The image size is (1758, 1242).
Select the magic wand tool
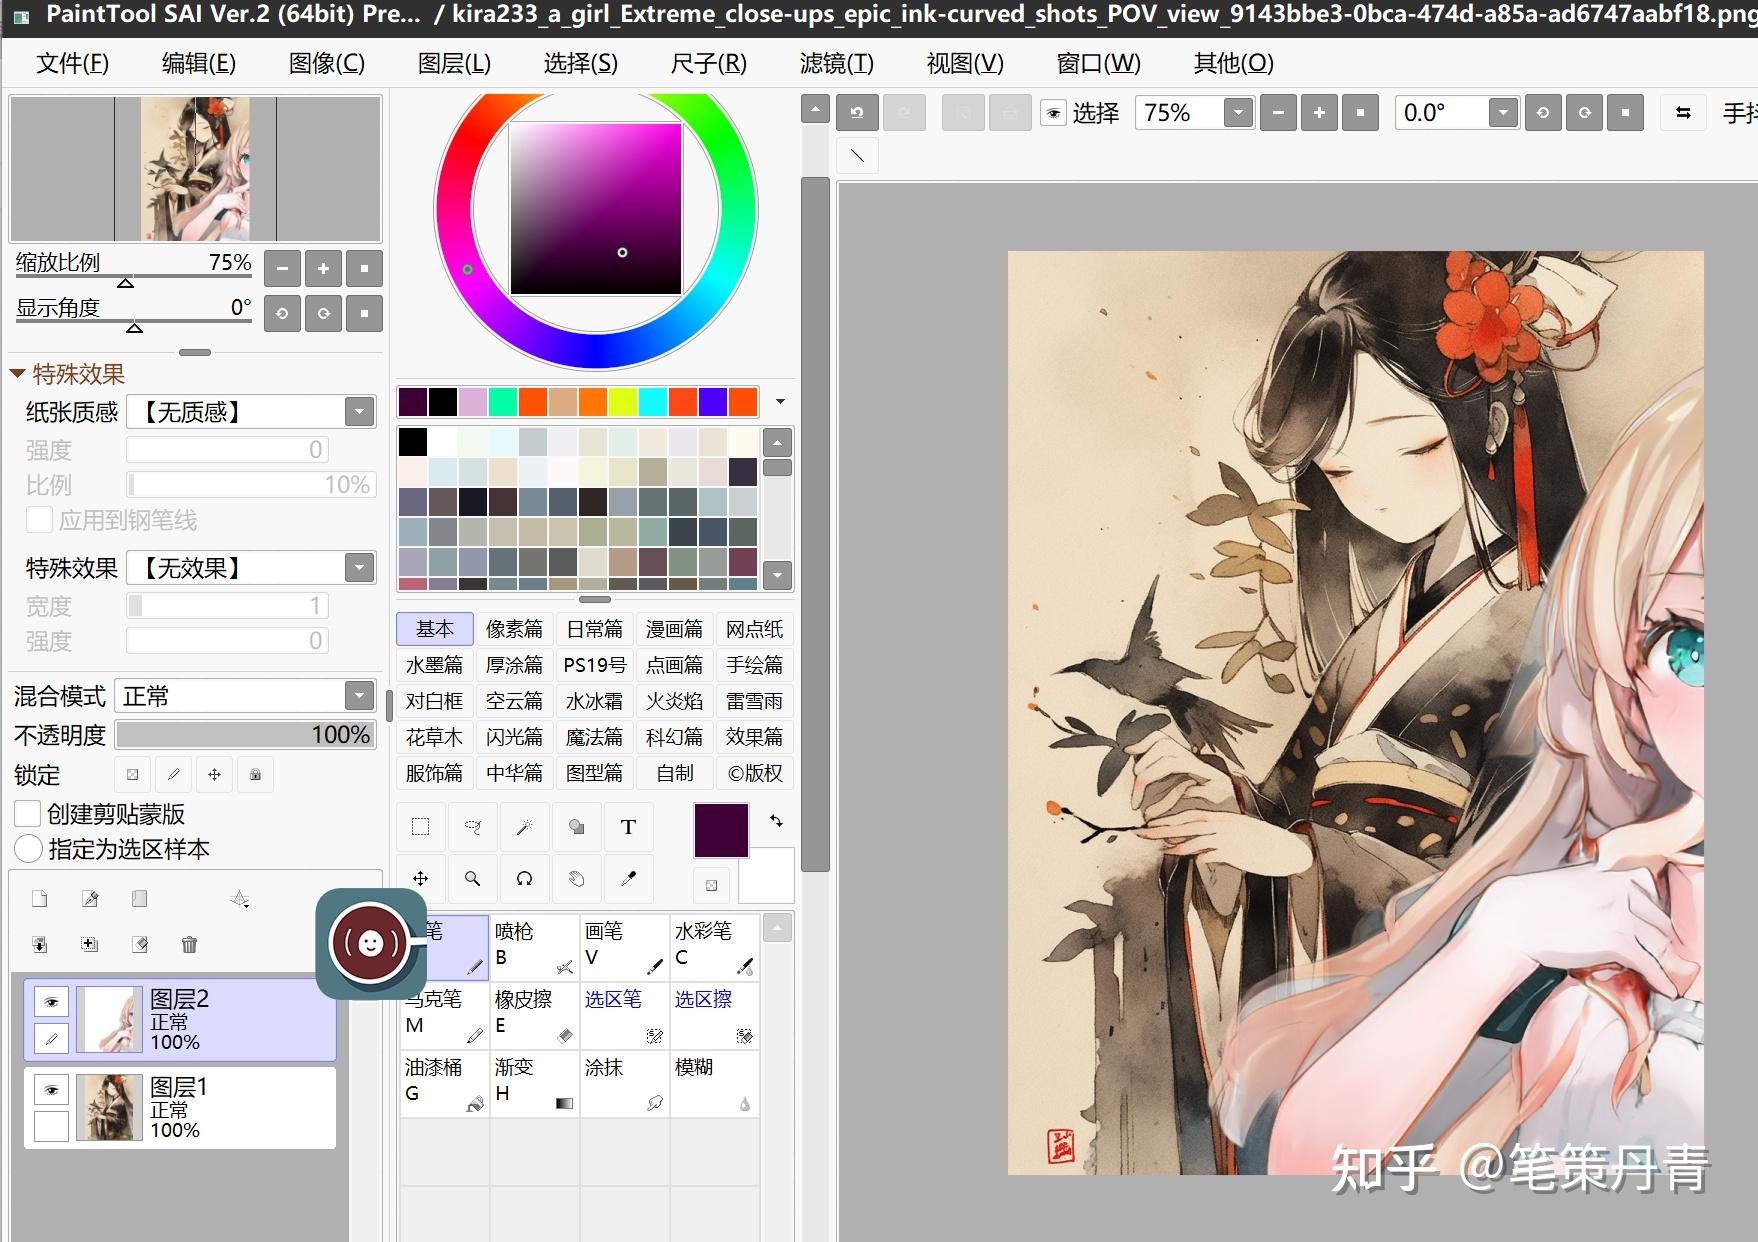[524, 827]
